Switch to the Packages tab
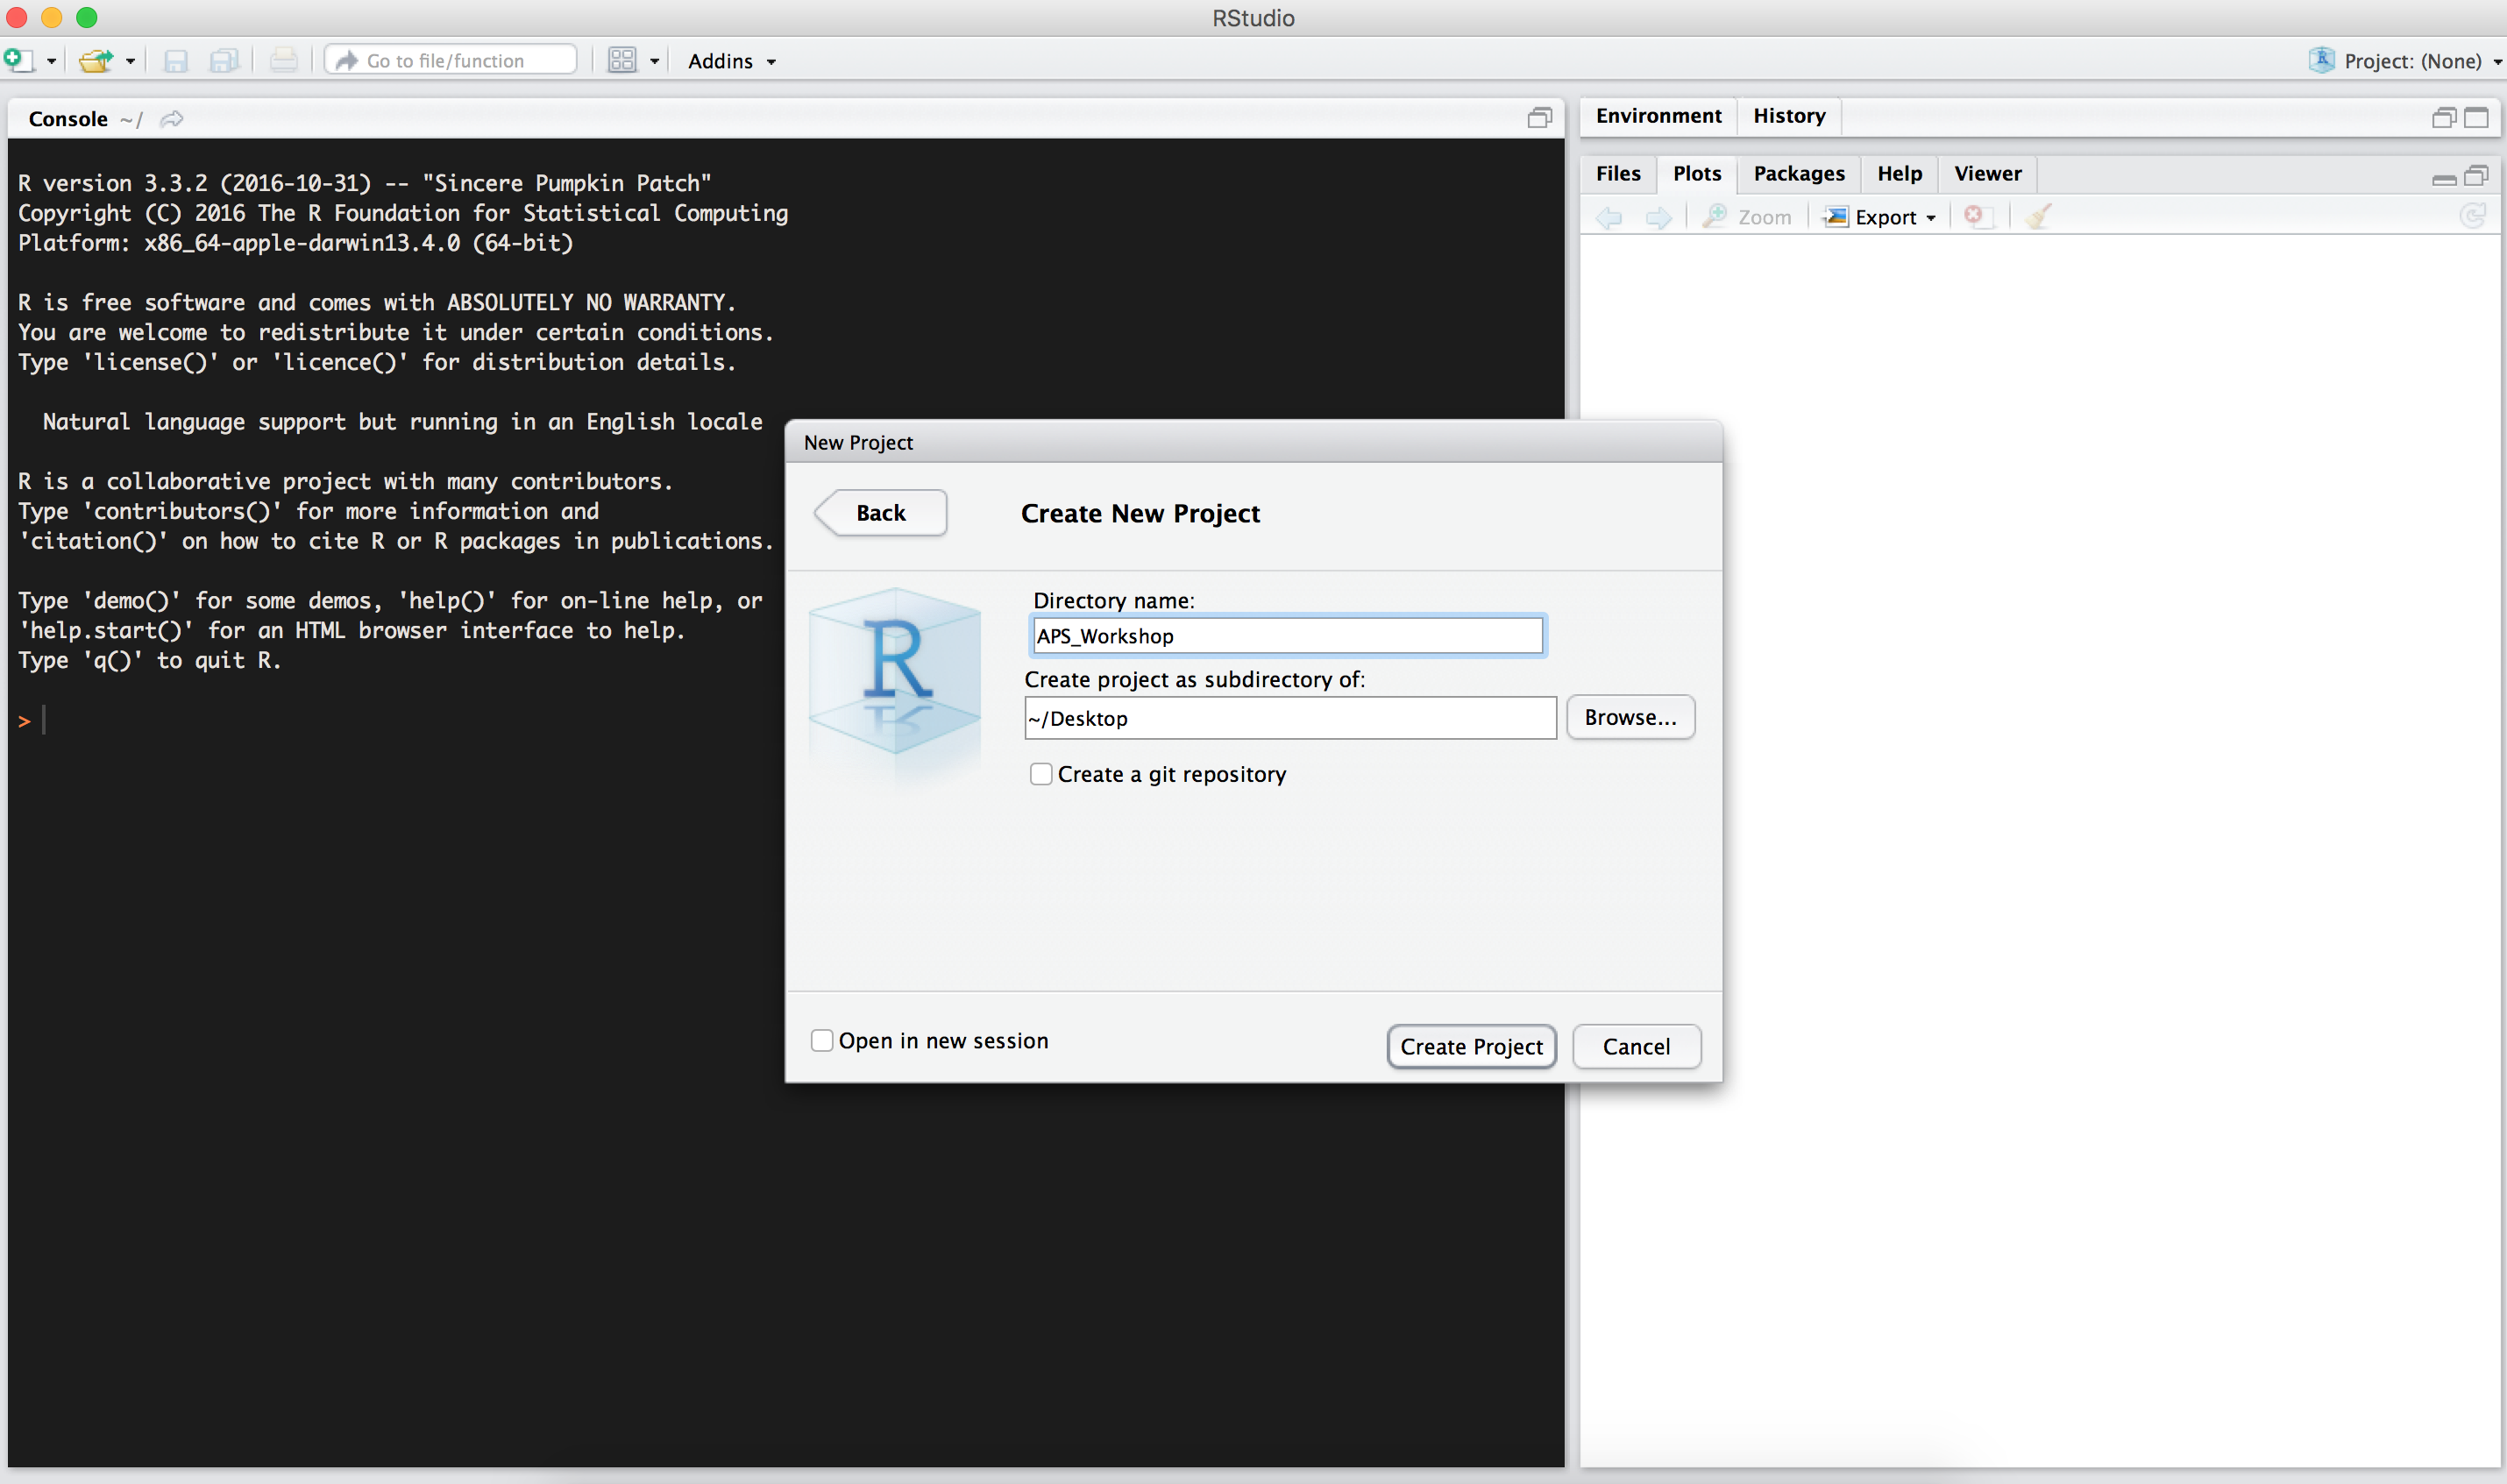The image size is (2507, 1484). point(1798,174)
